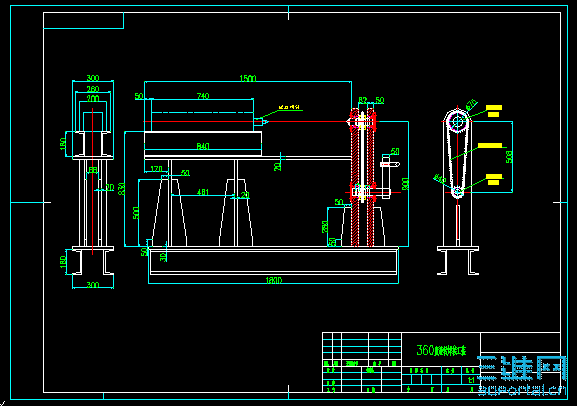Image resolution: width=577 pixels, height=406 pixels.
Task: Pick the vertical 830 height dimension
Action: (x=121, y=188)
